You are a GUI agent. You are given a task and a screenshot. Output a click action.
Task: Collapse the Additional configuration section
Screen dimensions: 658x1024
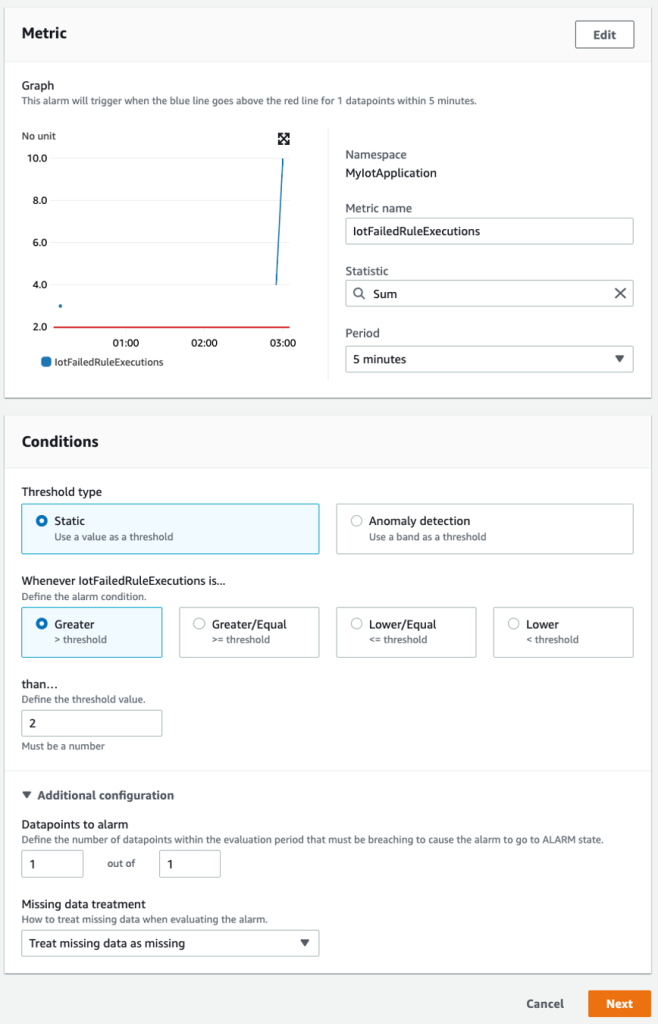[25, 795]
